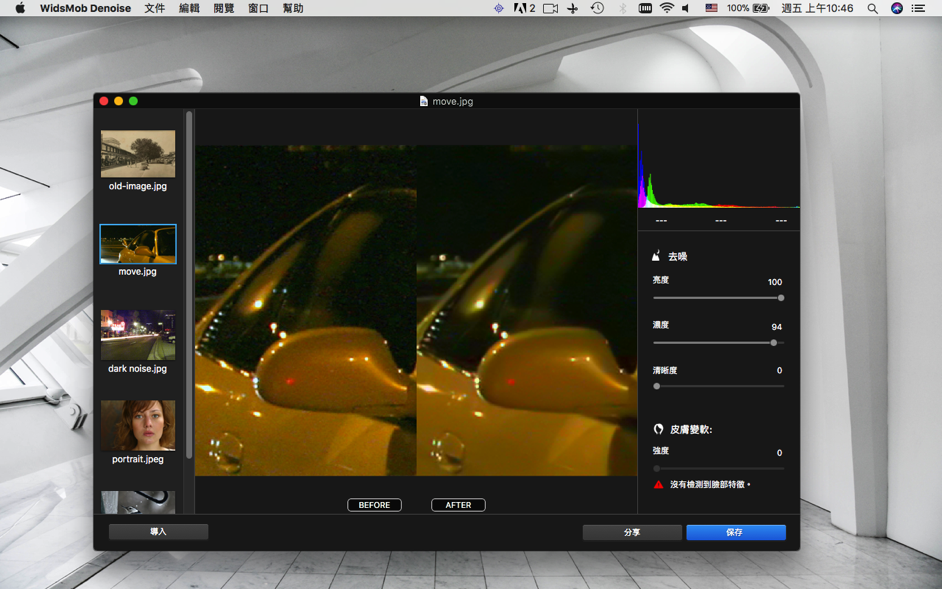Click the keyboard viewer icon in menu bar

coord(645,8)
